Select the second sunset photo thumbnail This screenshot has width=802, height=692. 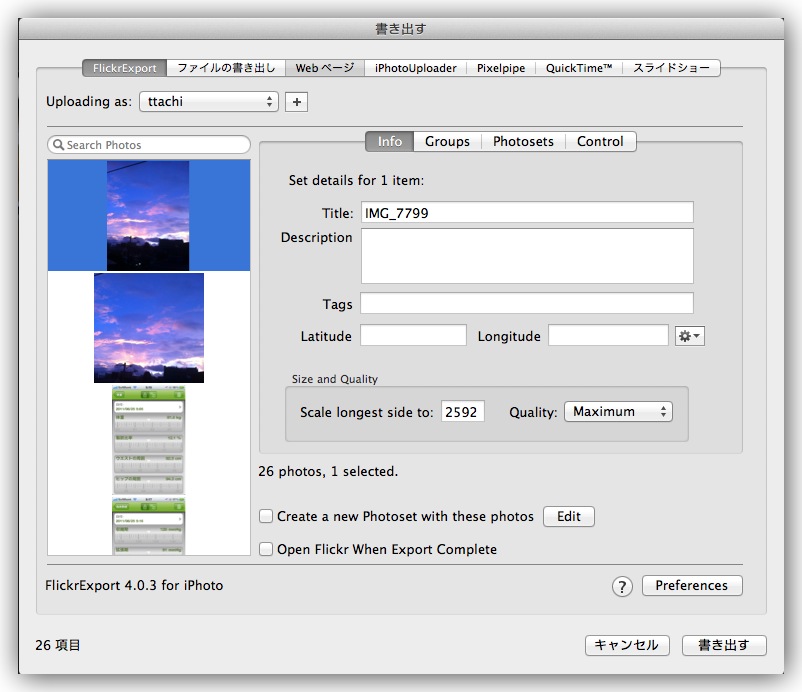149,328
